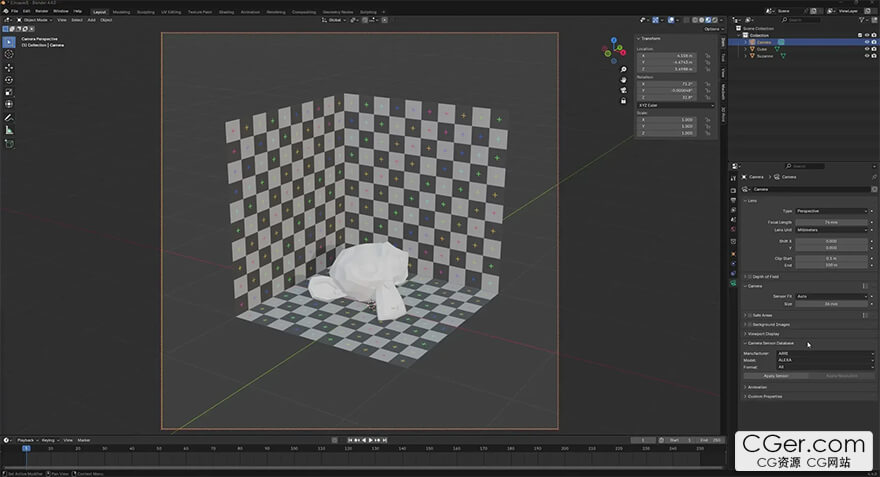The height and width of the screenshot is (477, 880).
Task: Switch to the Sculpting workspace tab
Action: (145, 11)
